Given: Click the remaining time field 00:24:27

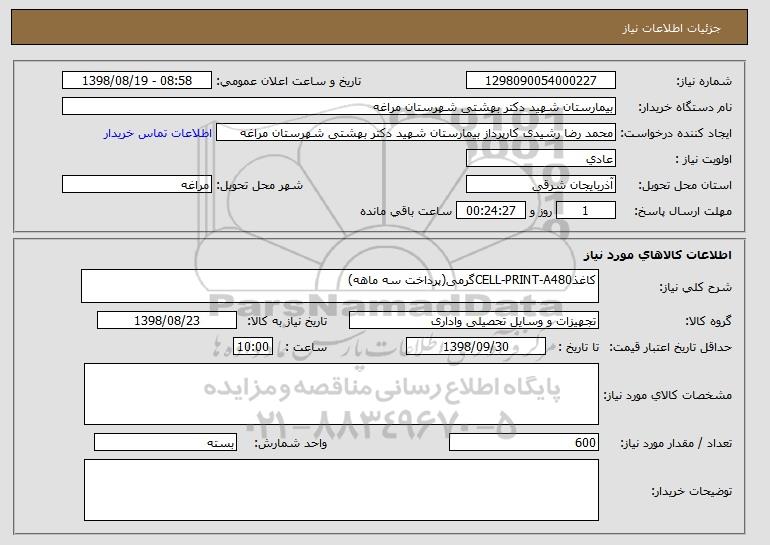Looking at the screenshot, I should 491,211.
